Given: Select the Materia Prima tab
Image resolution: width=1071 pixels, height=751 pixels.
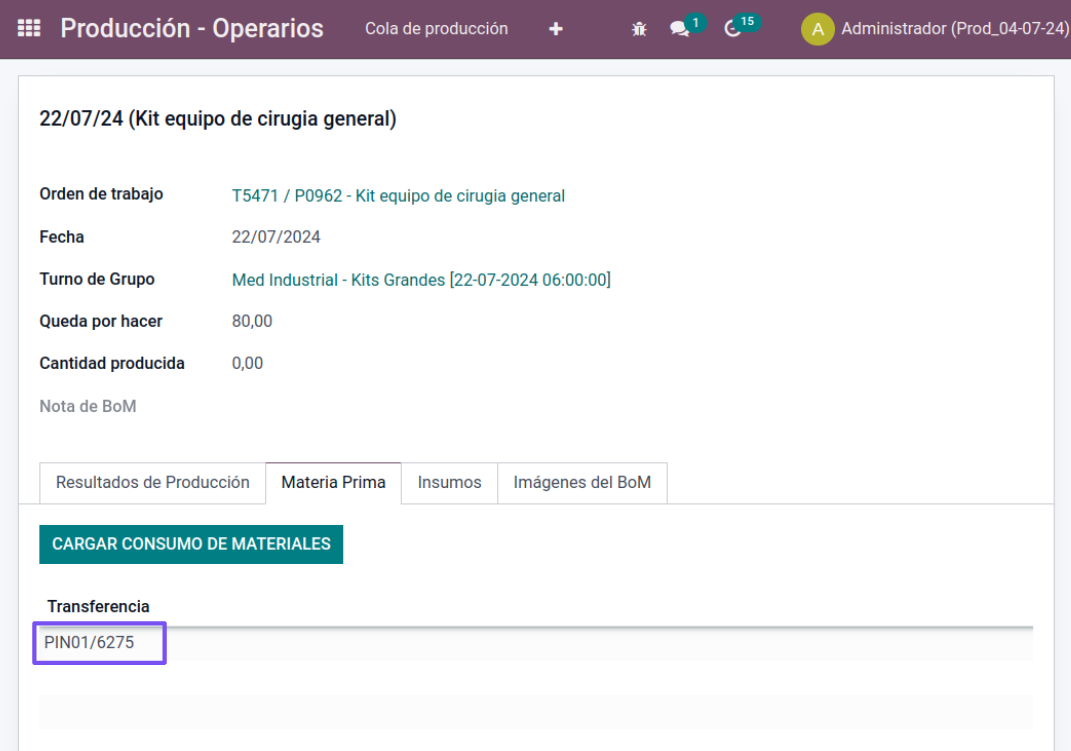Looking at the screenshot, I should pyautogui.click(x=333, y=482).
